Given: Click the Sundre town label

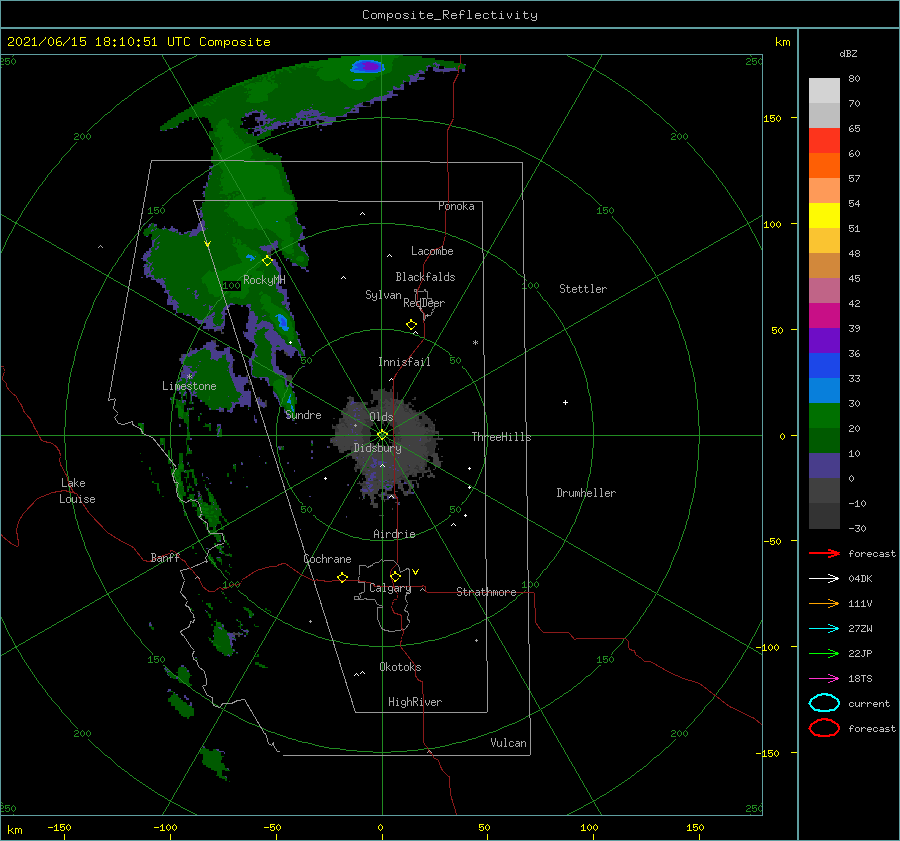Looking at the screenshot, I should [x=303, y=415].
